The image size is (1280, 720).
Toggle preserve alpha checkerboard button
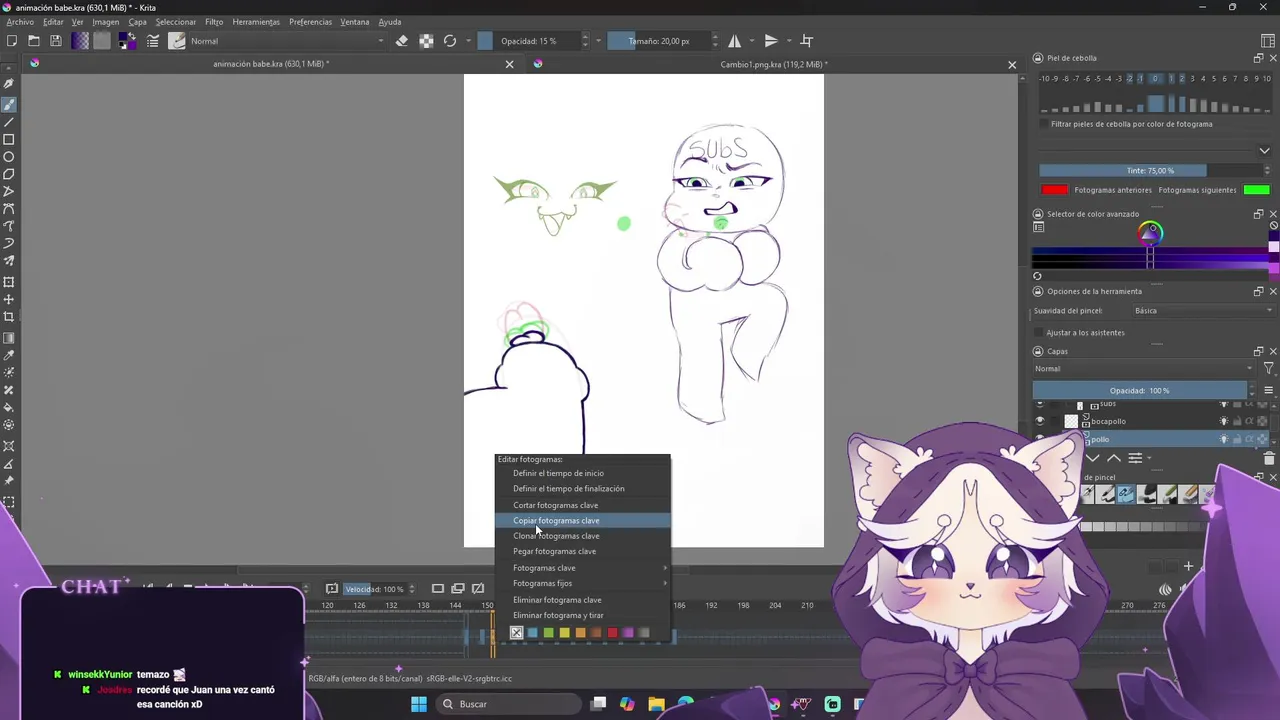(x=426, y=41)
